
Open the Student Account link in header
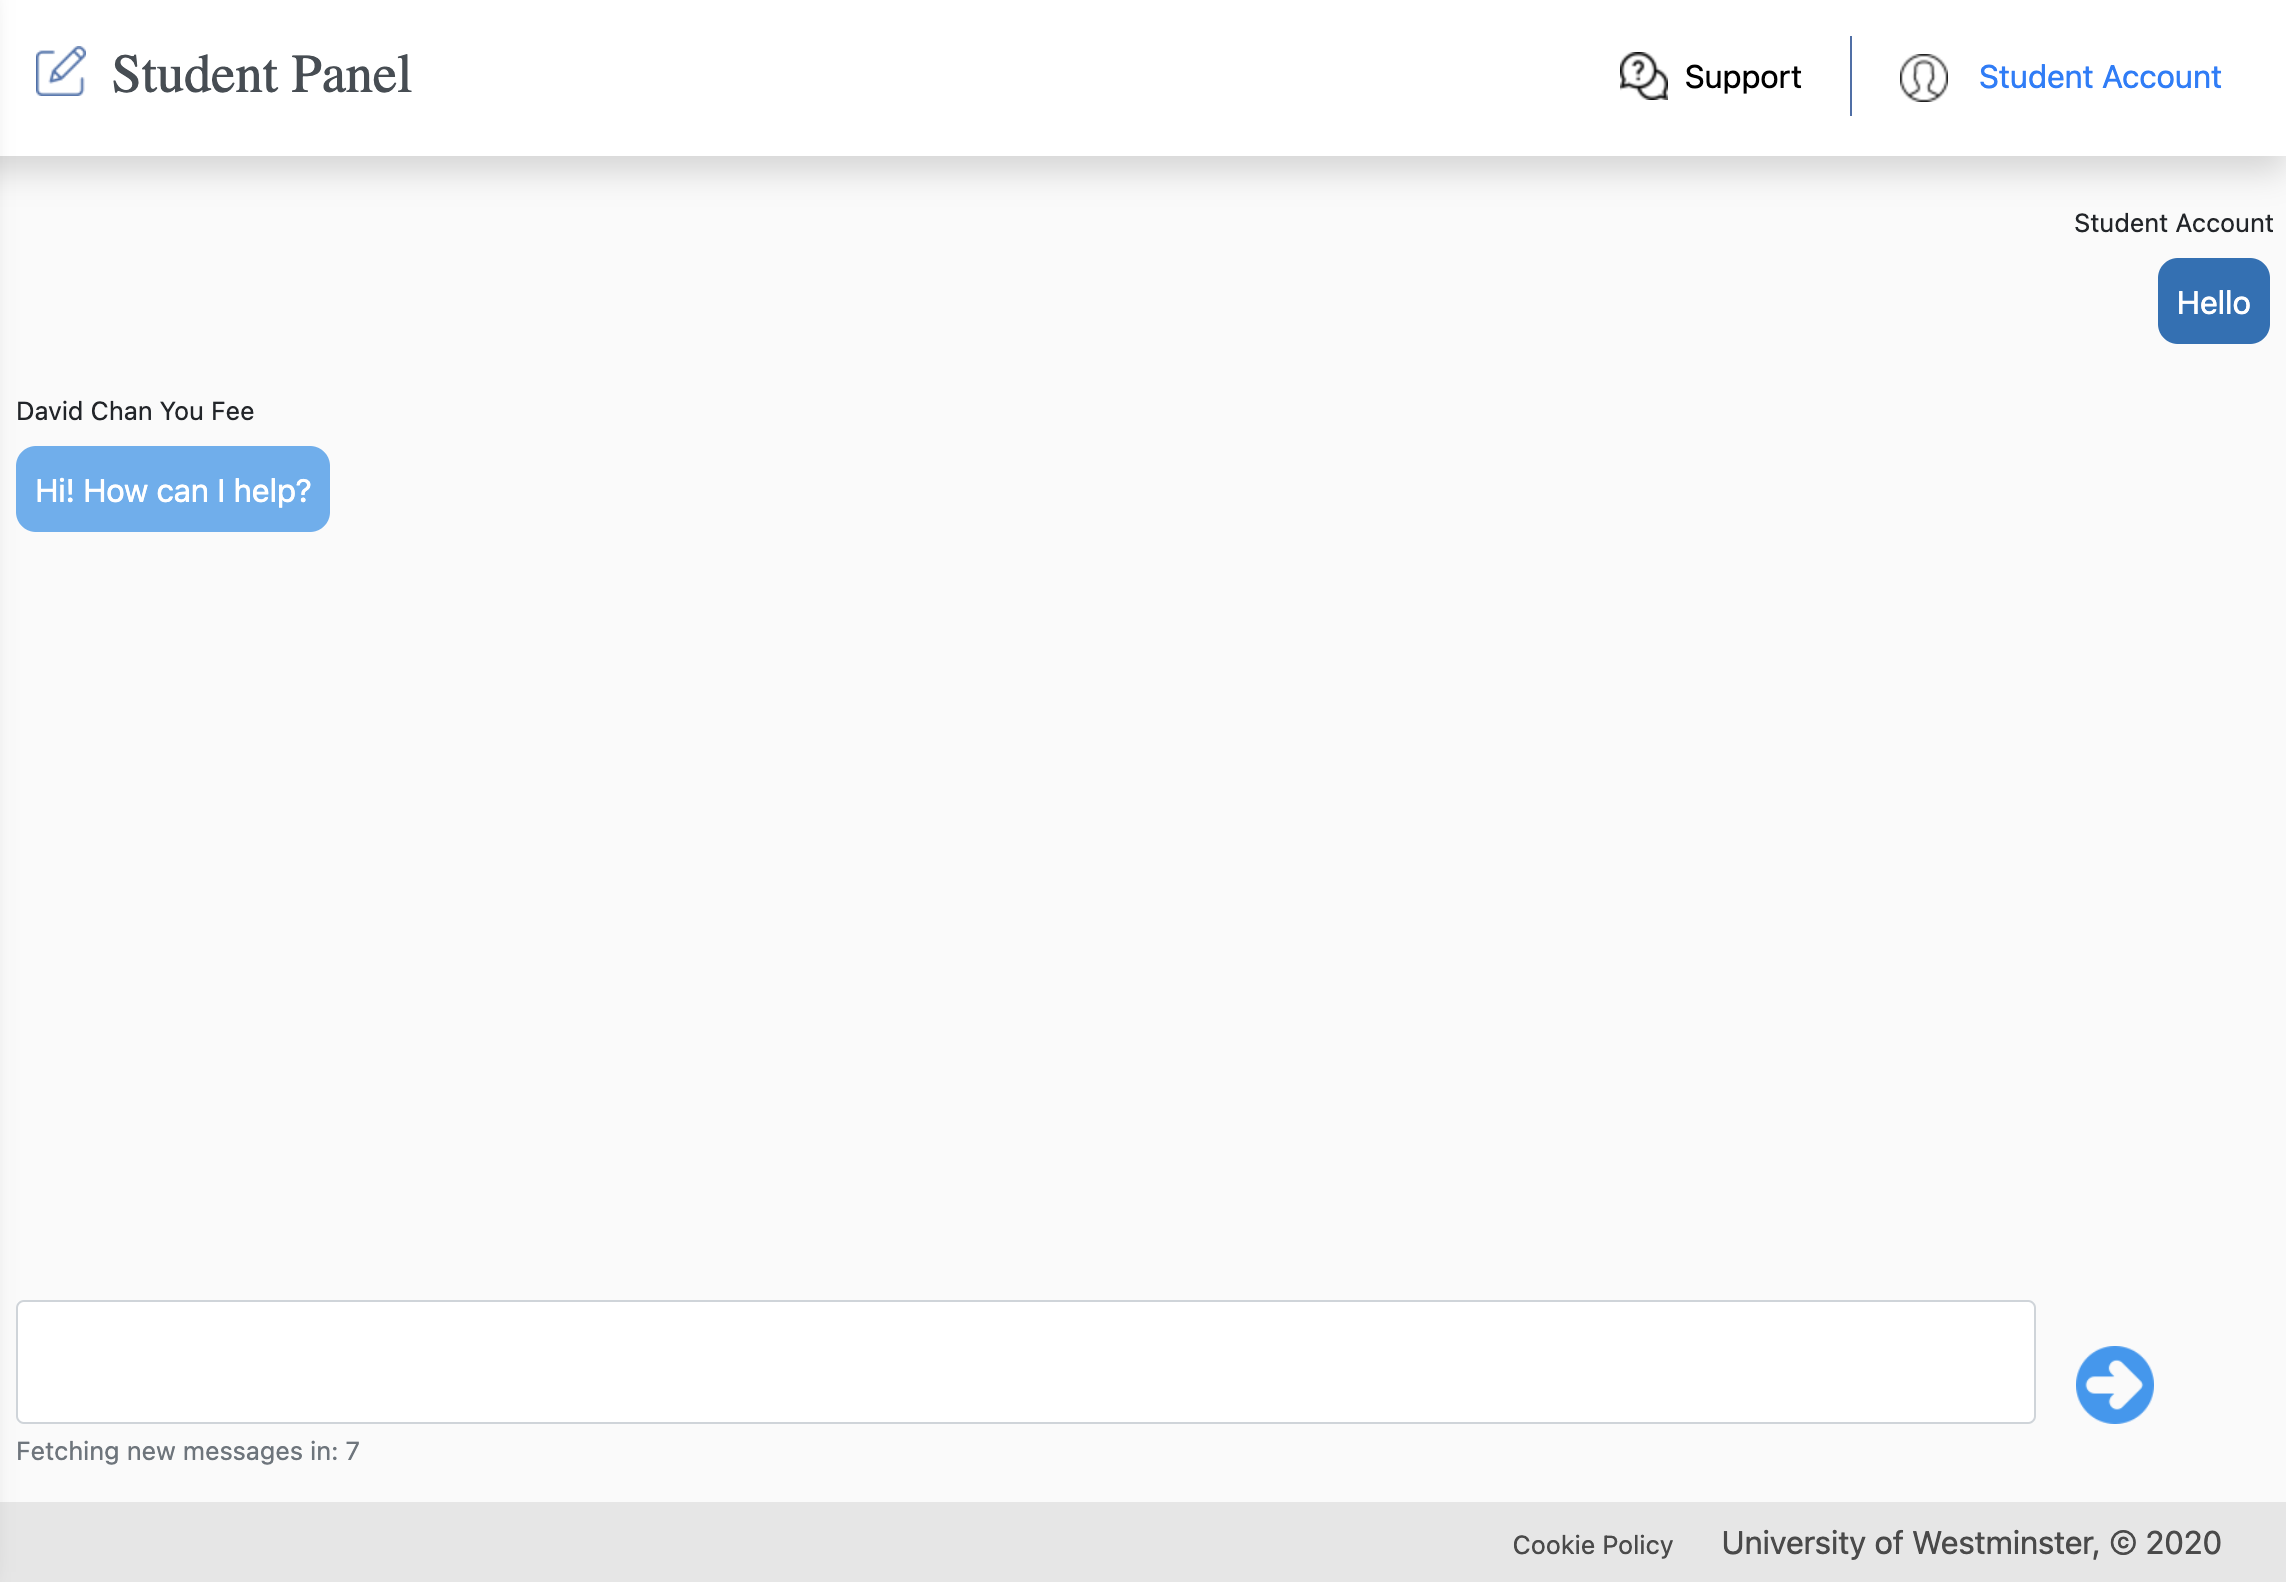2099,77
